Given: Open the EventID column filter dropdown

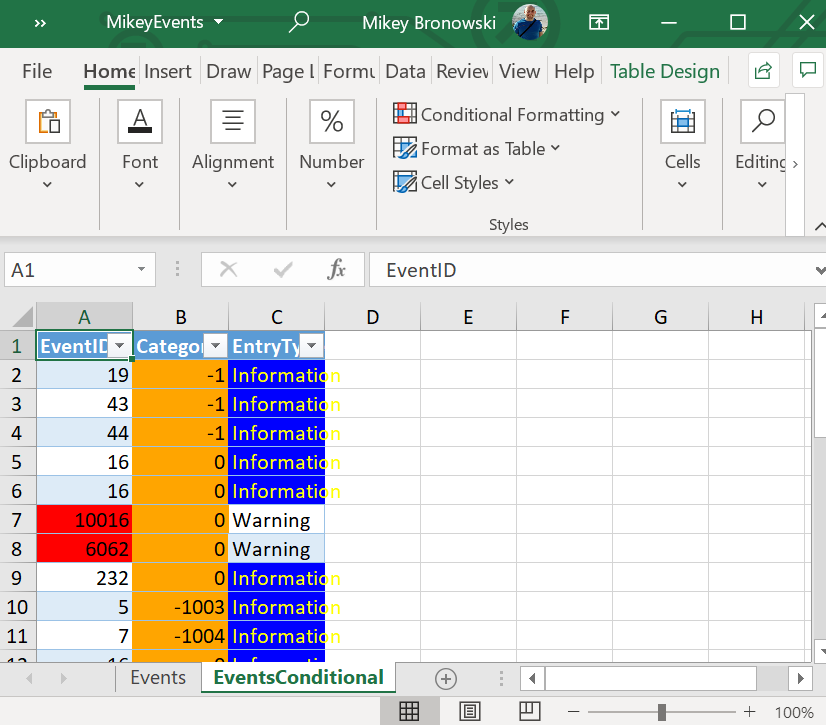Looking at the screenshot, I should coord(120,346).
